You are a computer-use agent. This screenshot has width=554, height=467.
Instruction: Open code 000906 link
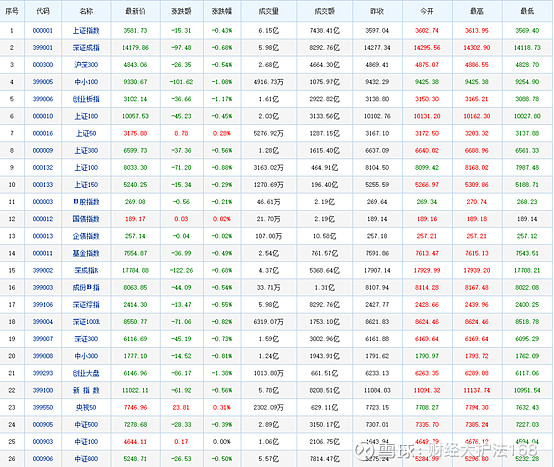point(43,459)
